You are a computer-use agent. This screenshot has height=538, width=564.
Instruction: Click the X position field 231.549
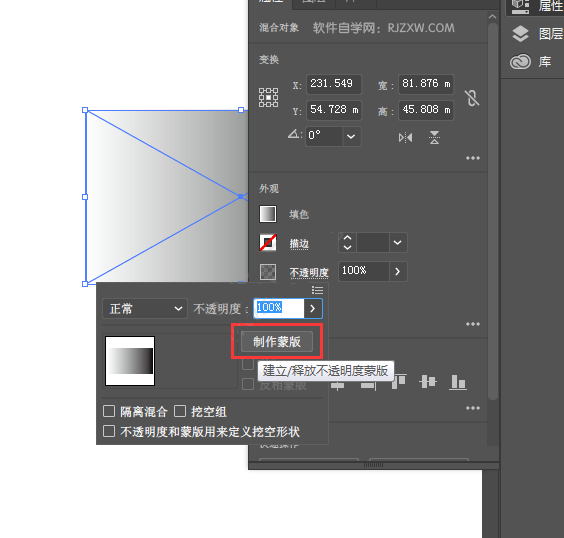[334, 84]
